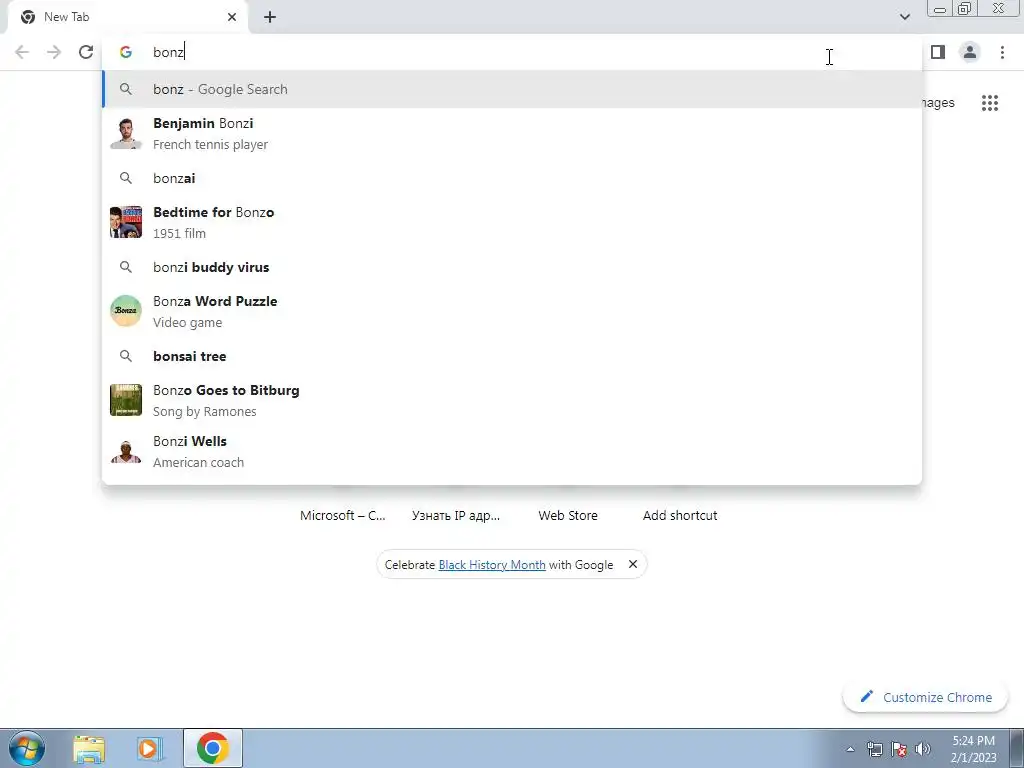
Task: Click the forward navigation arrow
Action: (54, 52)
